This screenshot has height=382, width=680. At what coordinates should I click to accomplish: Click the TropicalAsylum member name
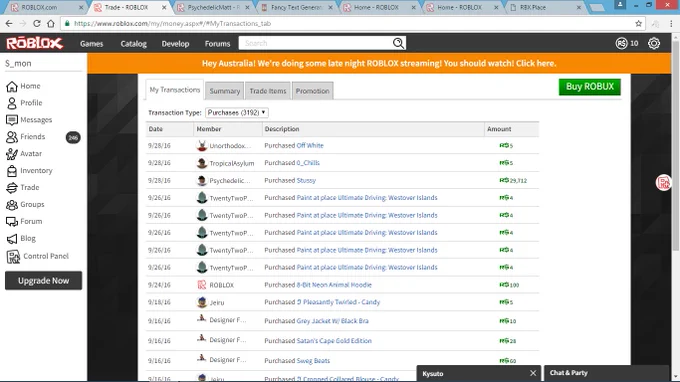tap(232, 163)
